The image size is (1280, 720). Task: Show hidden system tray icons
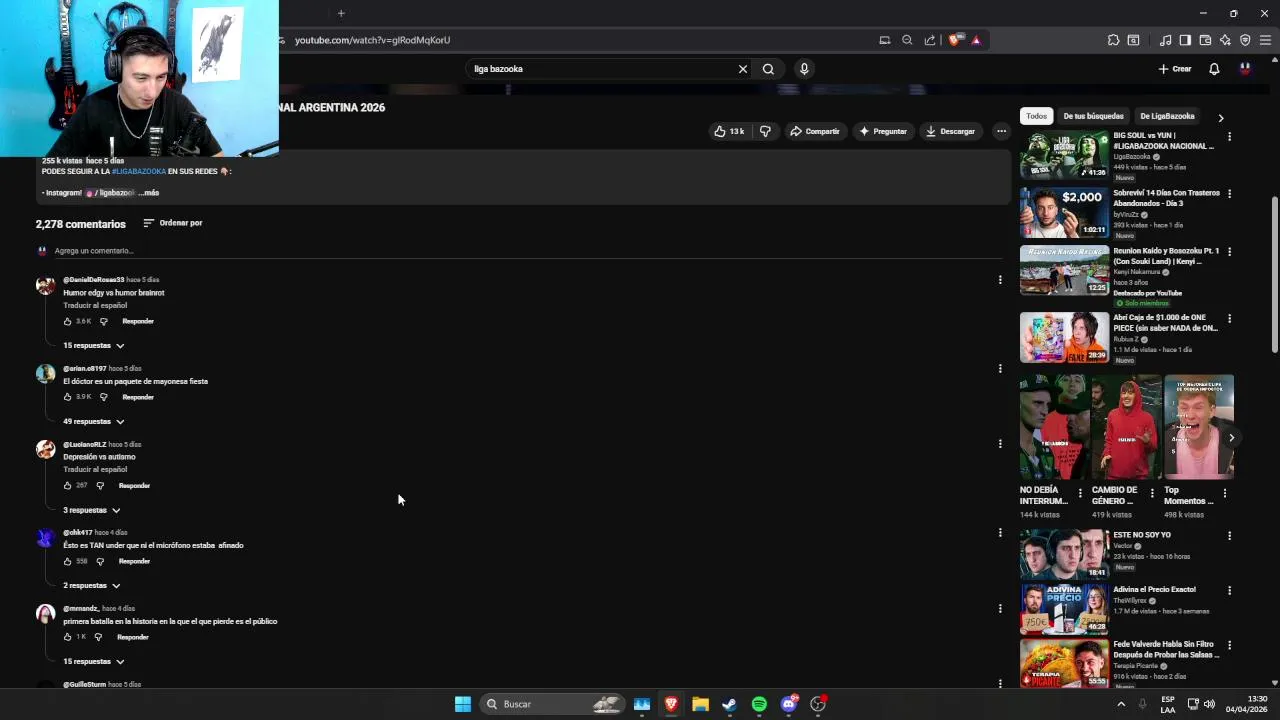point(1121,704)
